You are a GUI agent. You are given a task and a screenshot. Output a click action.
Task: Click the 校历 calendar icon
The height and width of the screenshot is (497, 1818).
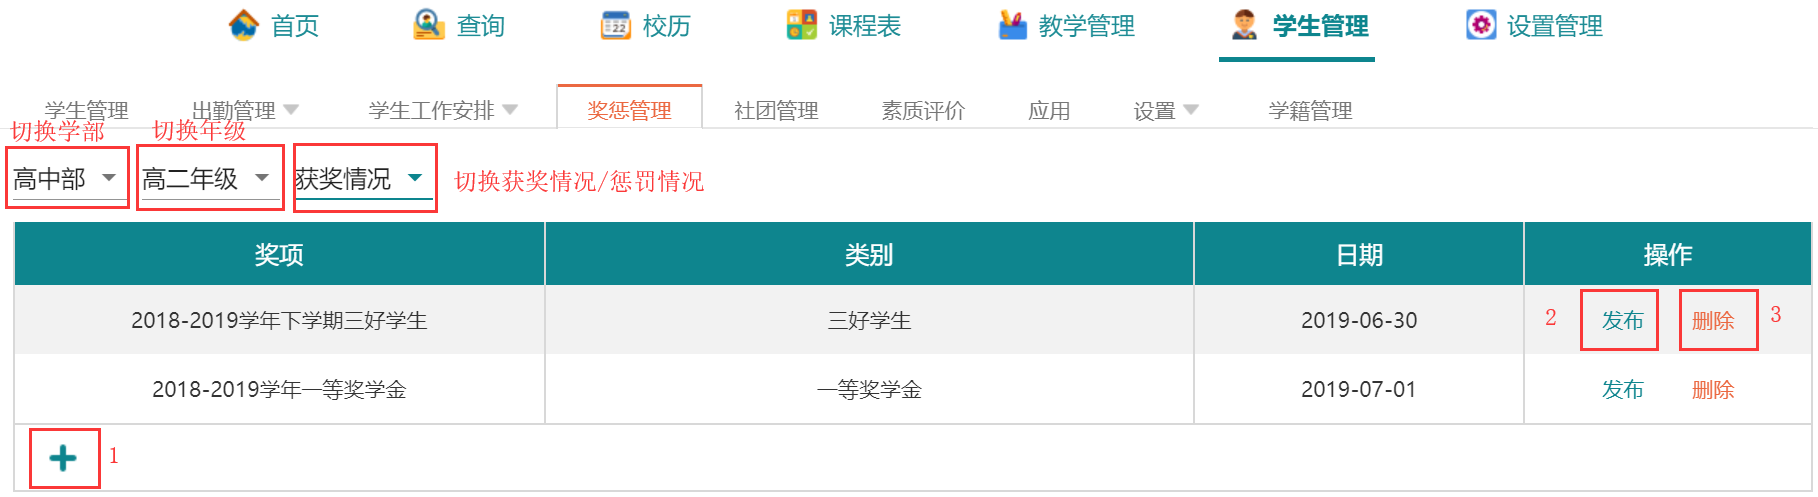pyautogui.click(x=615, y=25)
